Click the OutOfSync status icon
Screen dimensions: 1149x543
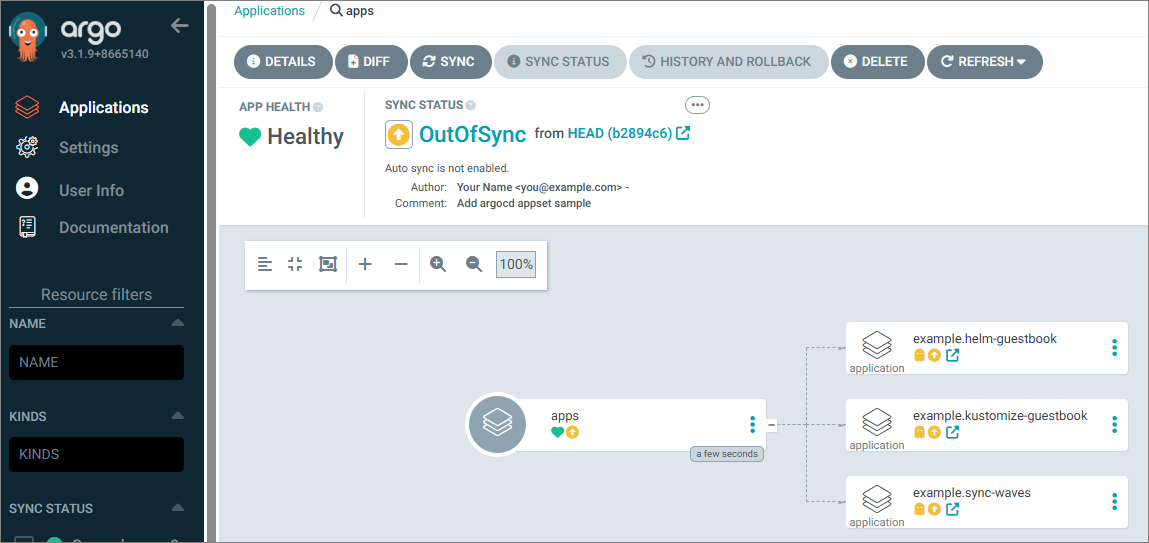point(398,135)
